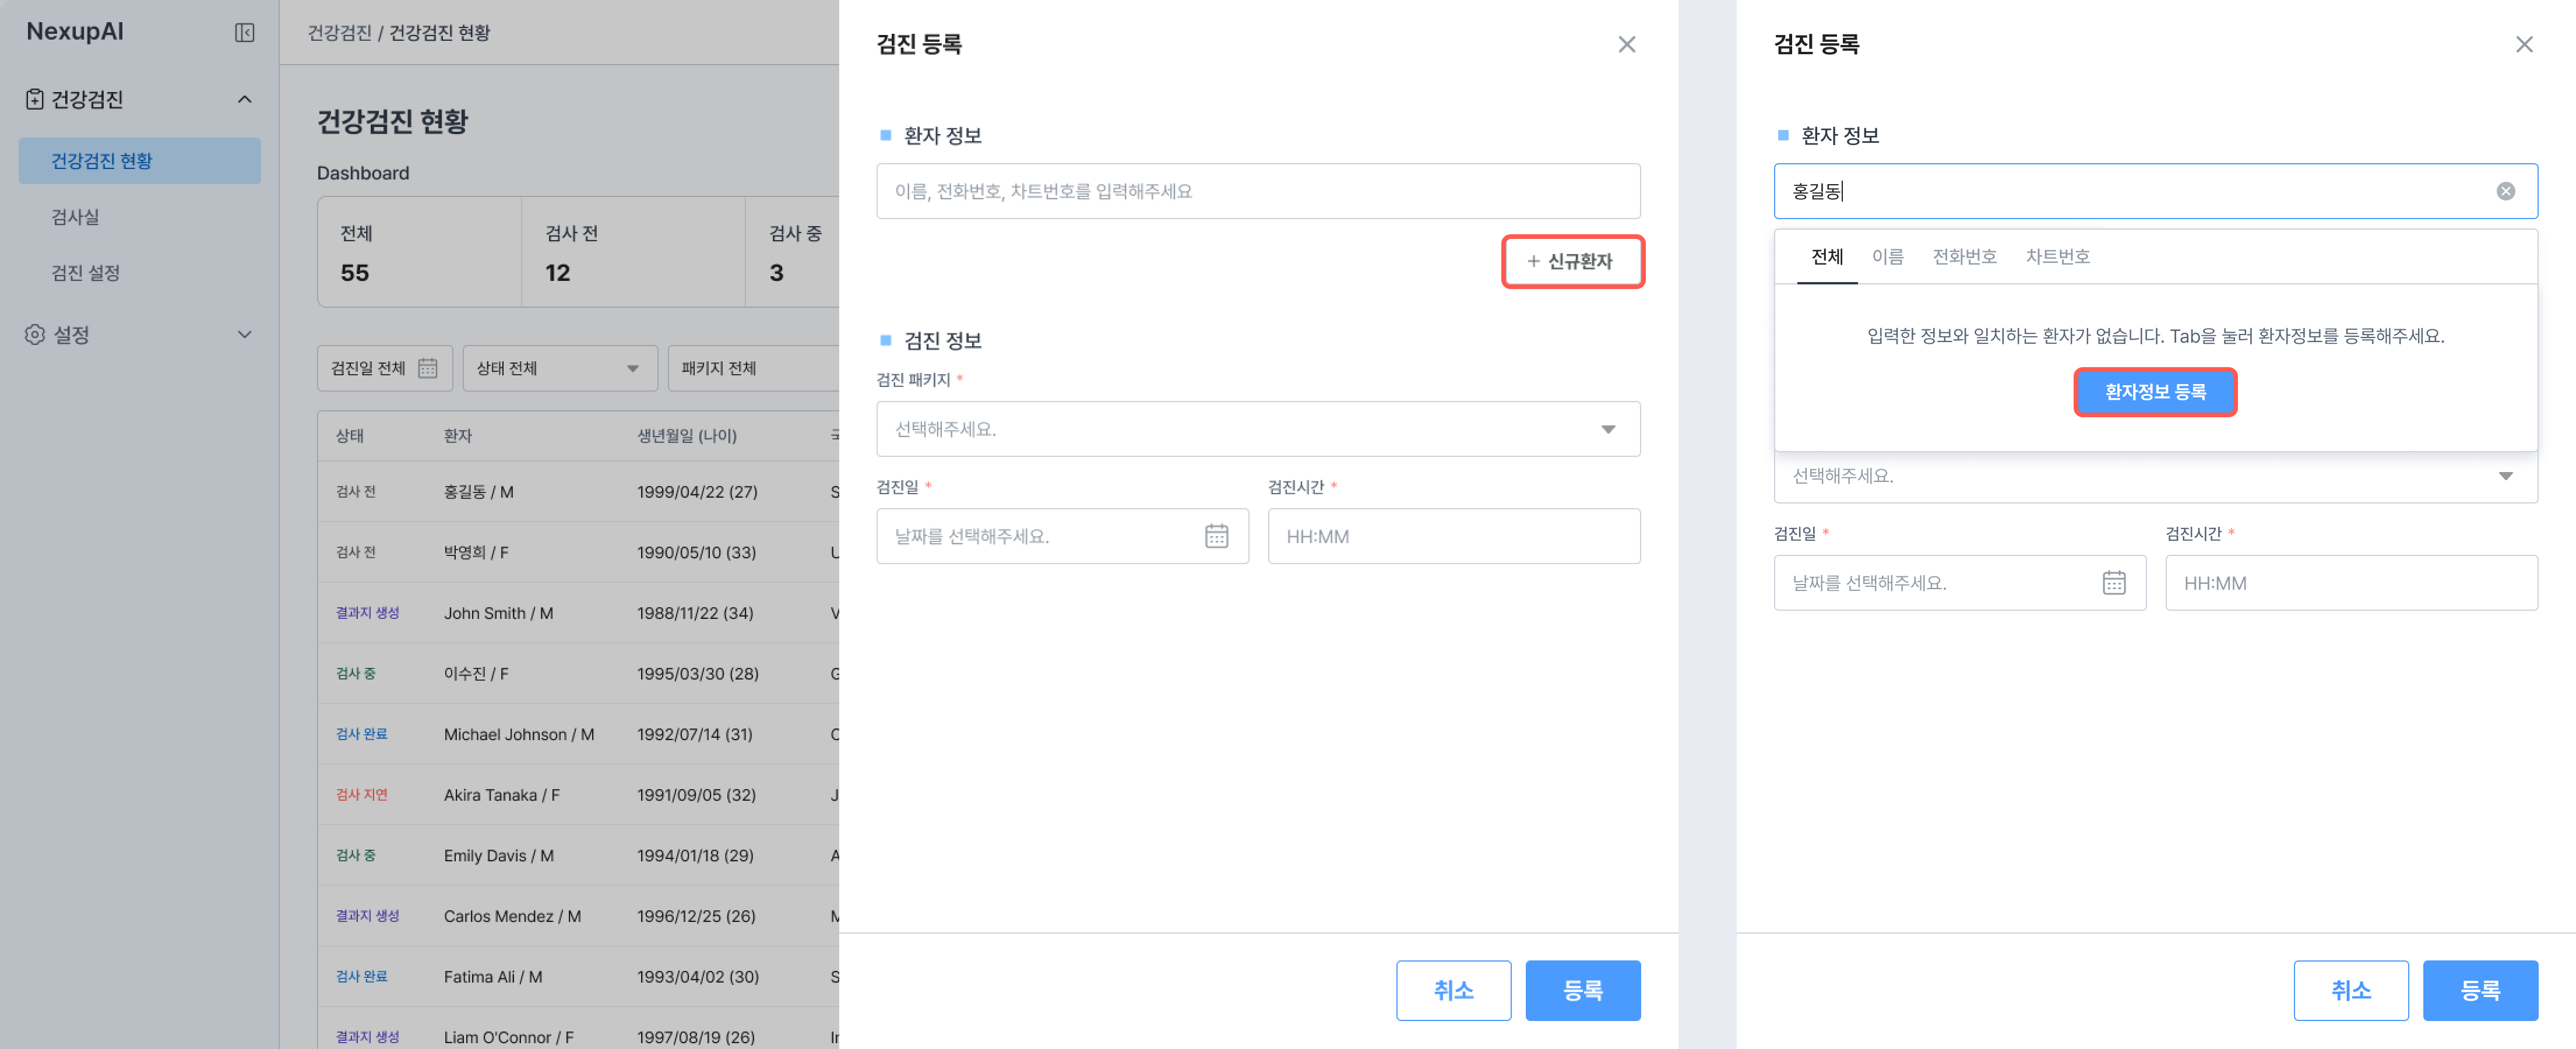Click the 건강검진 clipboard icon in sidebar
Viewport: 2576px width, 1049px height.
(x=35, y=99)
